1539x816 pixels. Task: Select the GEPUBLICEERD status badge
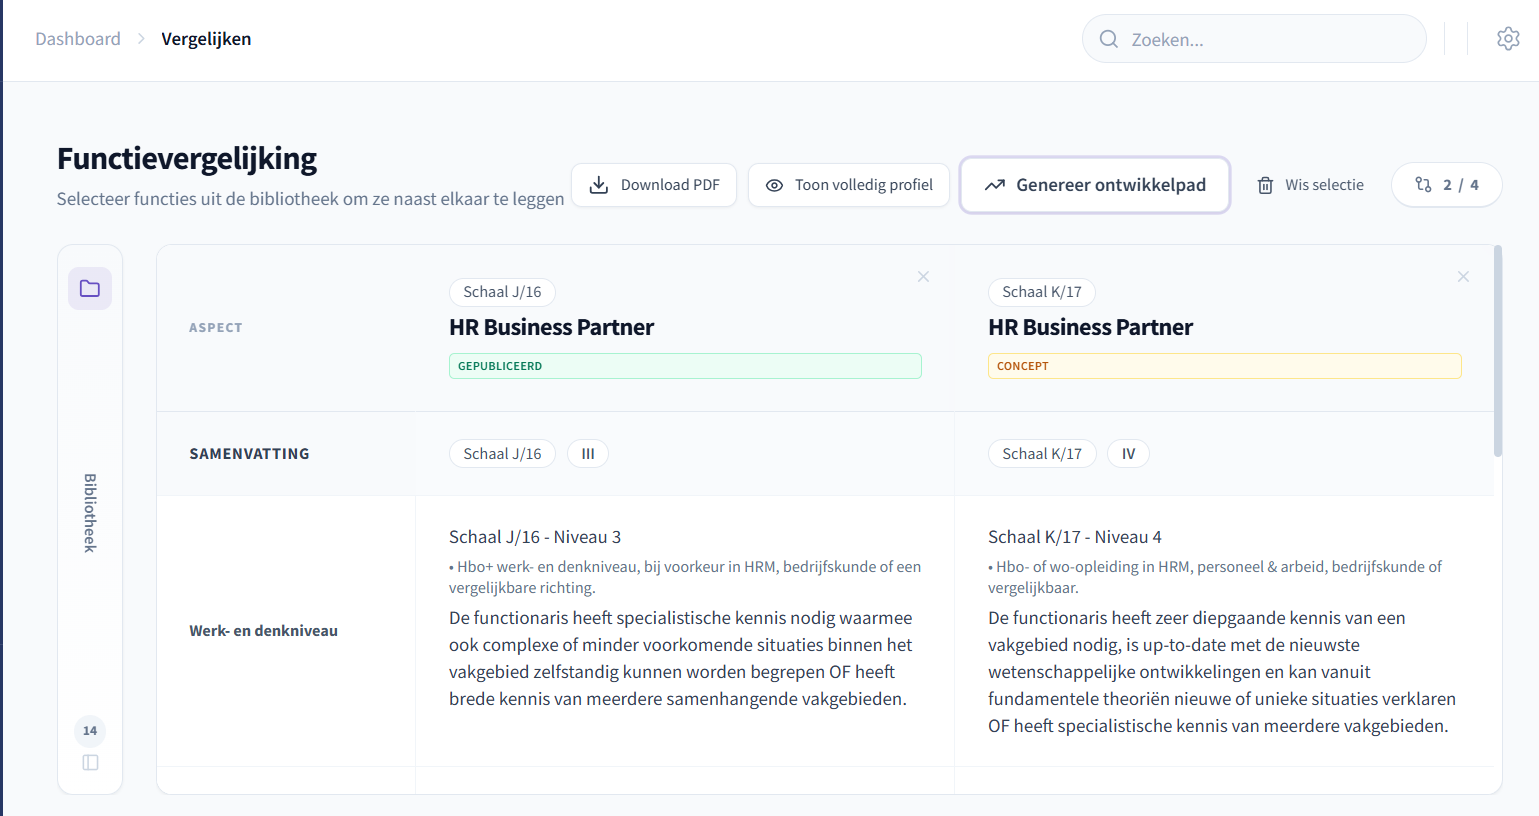tap(685, 366)
